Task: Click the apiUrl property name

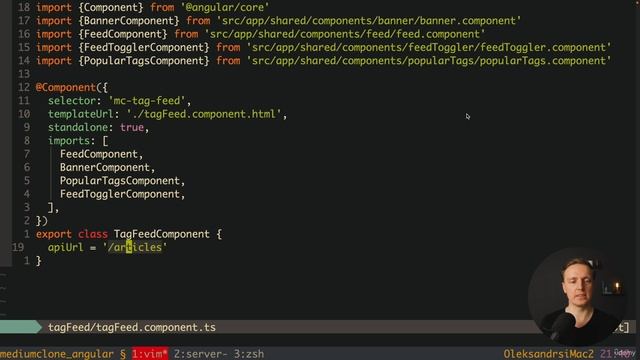Action: coord(66,247)
